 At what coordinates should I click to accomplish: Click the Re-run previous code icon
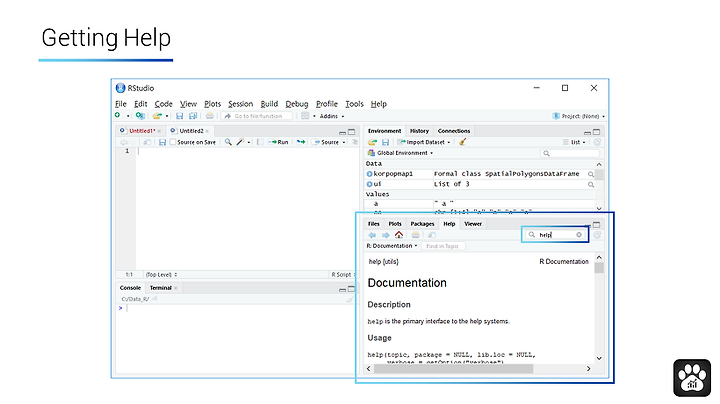(x=301, y=142)
